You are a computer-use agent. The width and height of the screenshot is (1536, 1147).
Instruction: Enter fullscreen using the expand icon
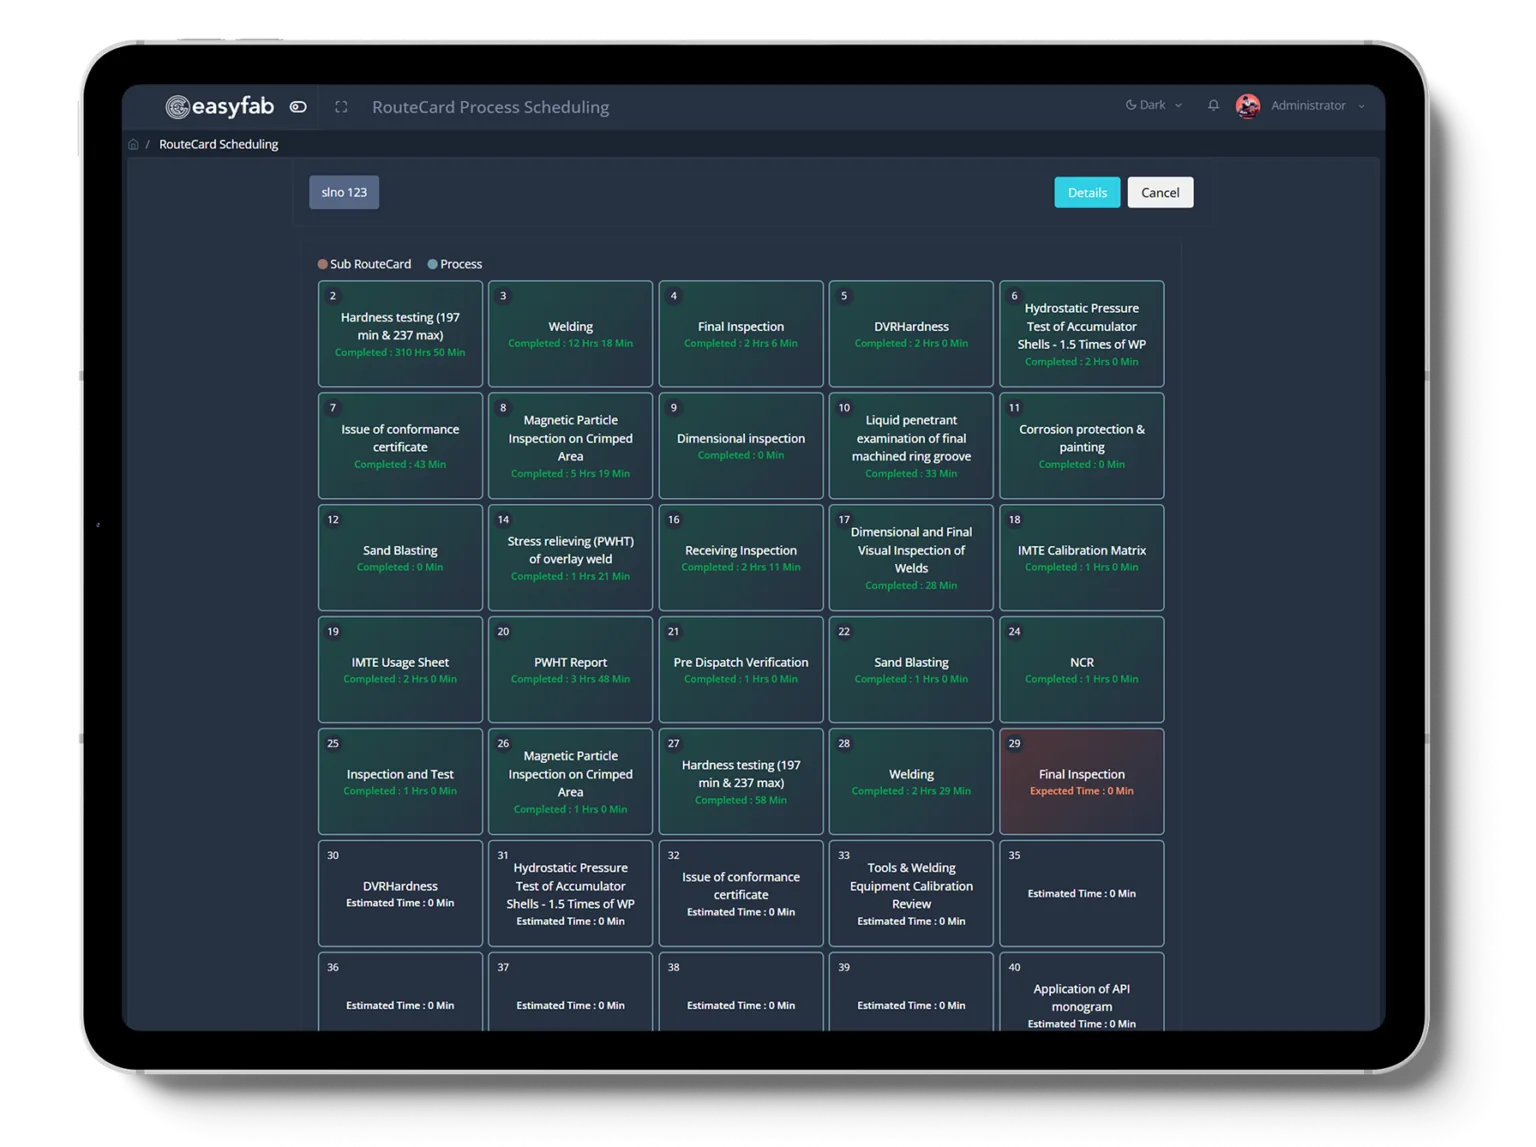point(341,106)
